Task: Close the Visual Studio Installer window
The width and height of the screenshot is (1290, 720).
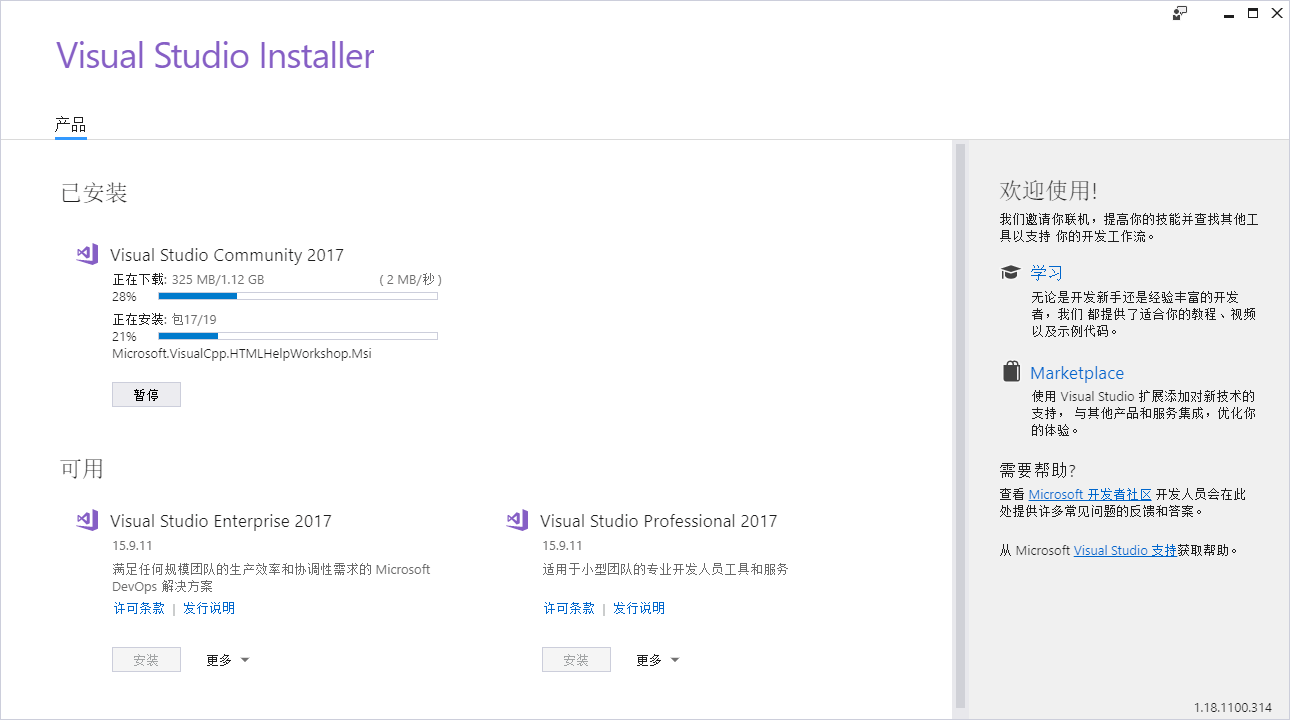Action: point(1277,13)
